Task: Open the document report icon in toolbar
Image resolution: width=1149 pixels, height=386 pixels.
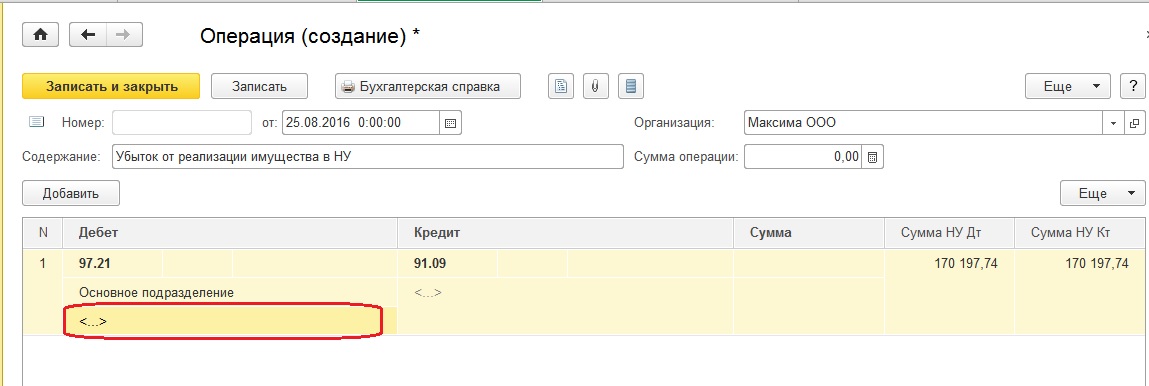Action: [x=561, y=86]
